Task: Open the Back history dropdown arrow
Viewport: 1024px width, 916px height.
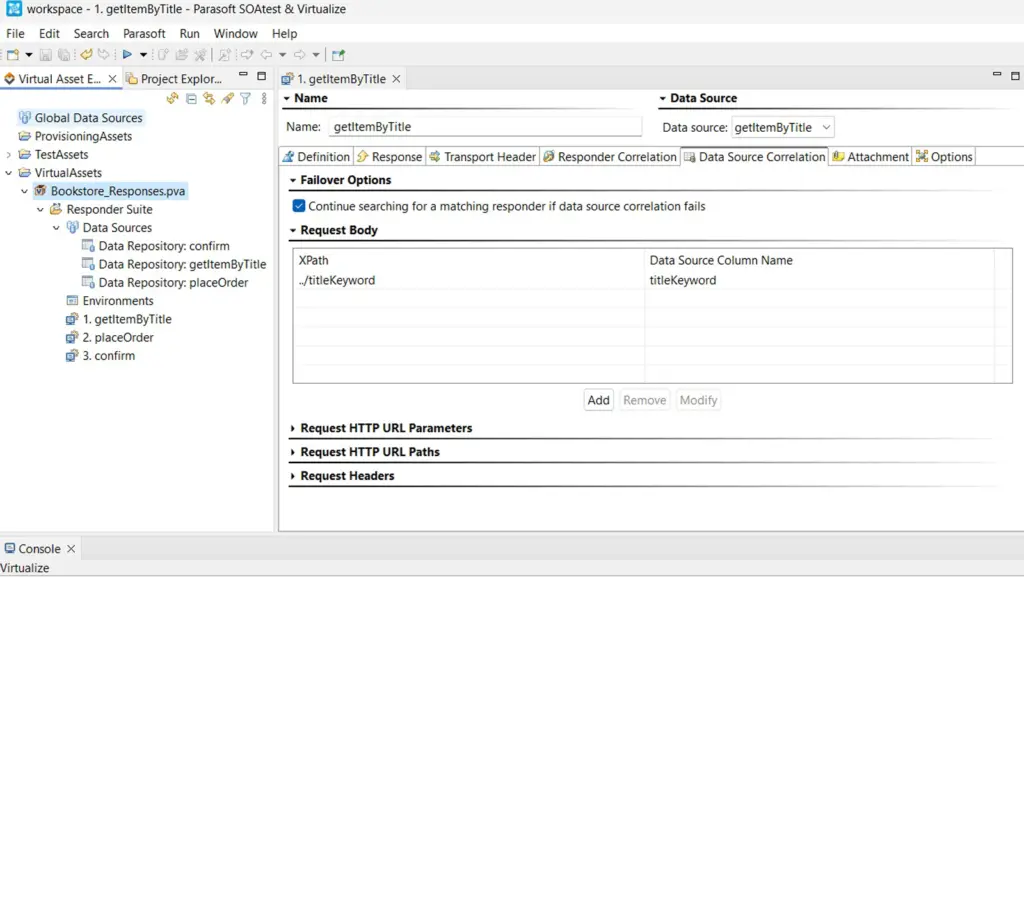Action: 283,55
